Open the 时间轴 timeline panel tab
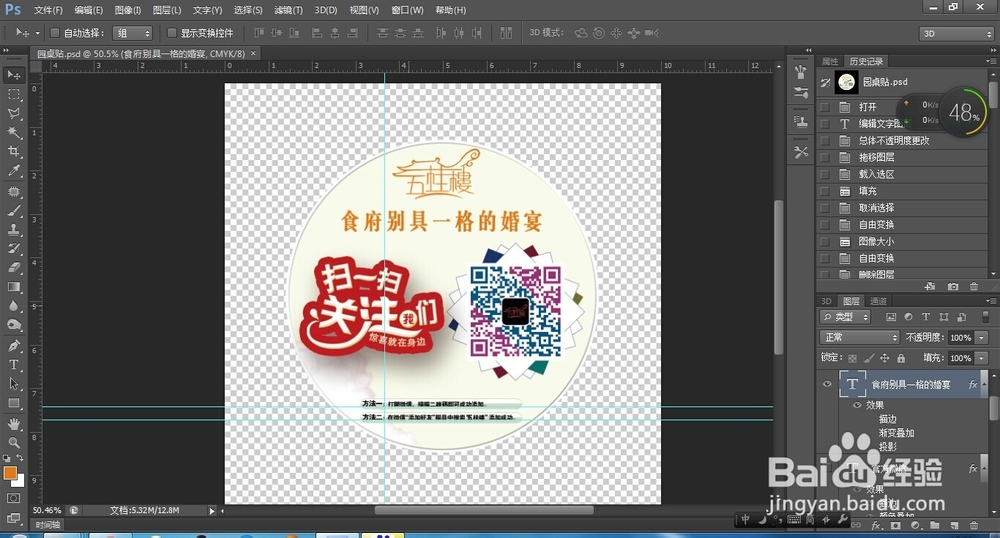This screenshot has height=538, width=1000. [x=48, y=525]
